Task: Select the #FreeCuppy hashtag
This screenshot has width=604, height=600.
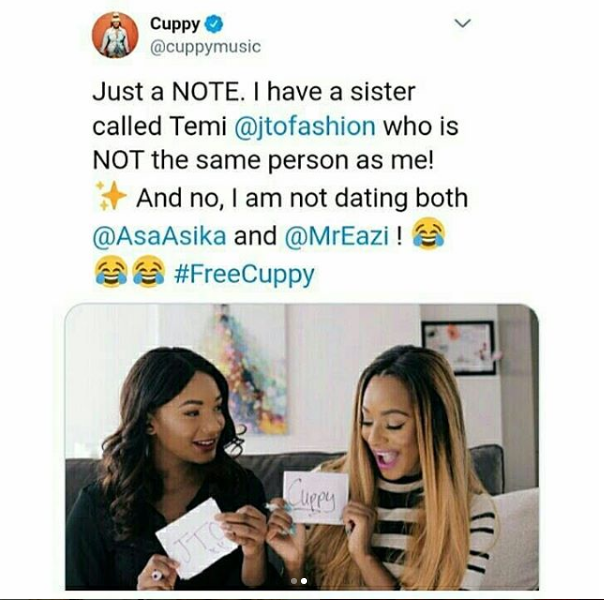Action: click(x=244, y=274)
